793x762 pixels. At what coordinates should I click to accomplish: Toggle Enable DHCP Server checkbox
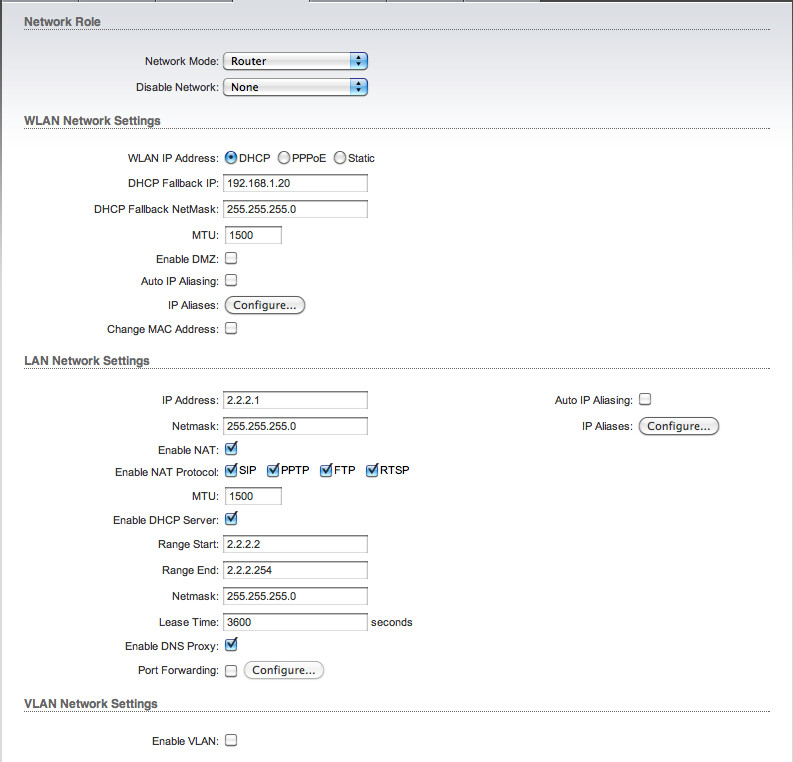[x=231, y=518]
